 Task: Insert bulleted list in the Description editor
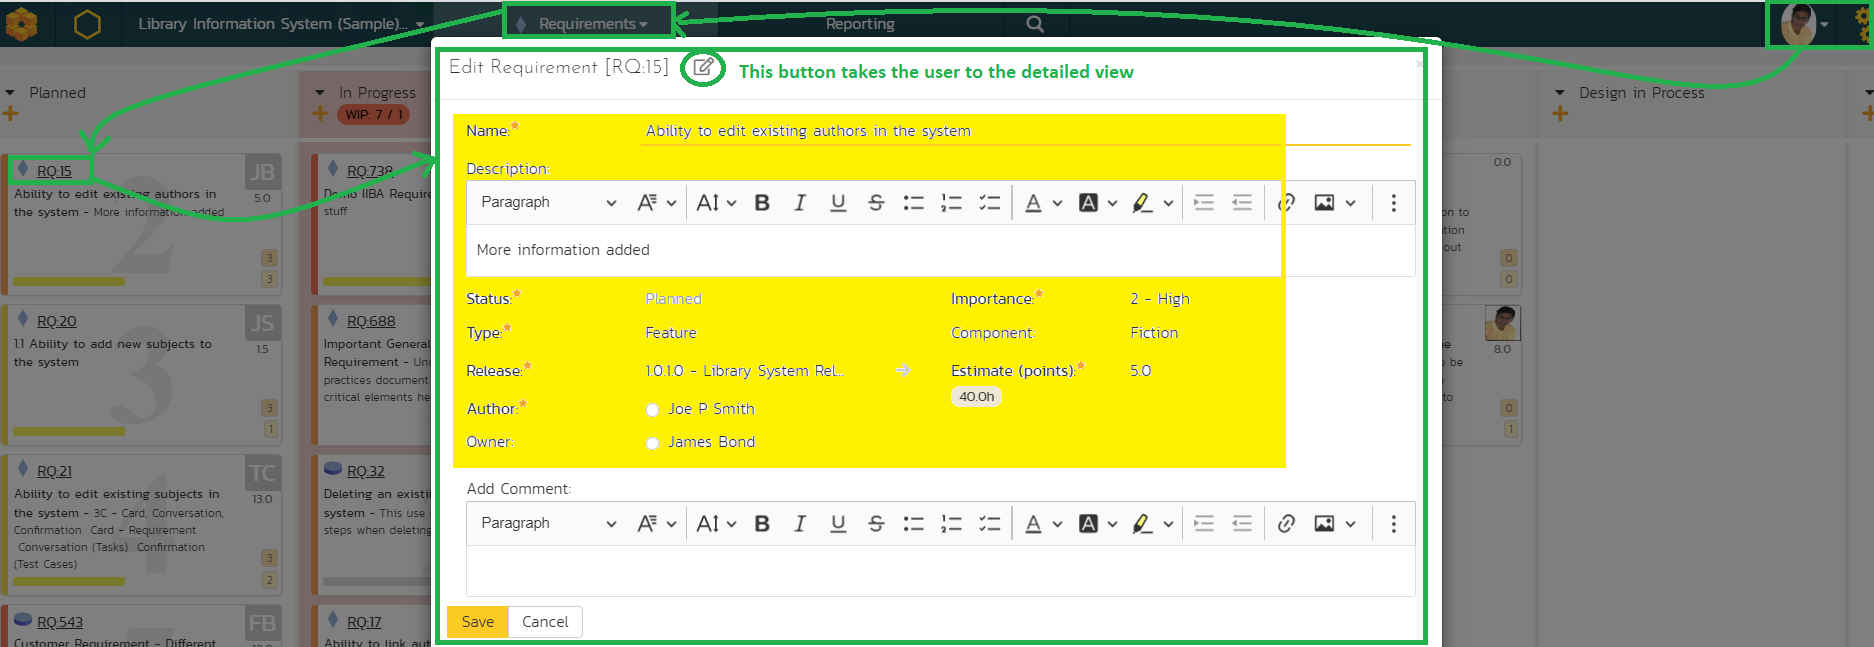click(913, 203)
